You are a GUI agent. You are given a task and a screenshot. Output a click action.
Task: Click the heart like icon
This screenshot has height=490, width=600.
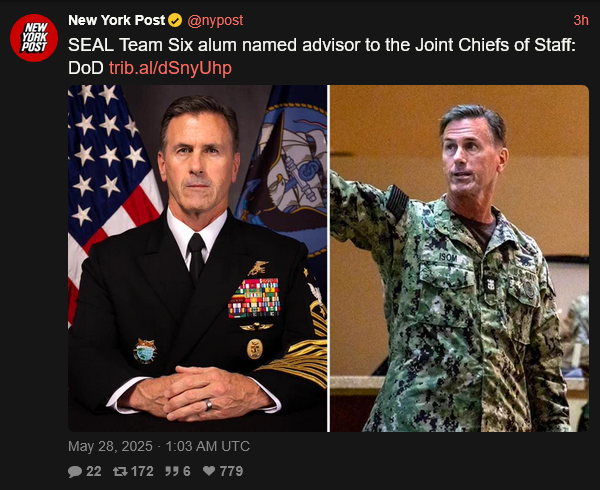(x=209, y=471)
